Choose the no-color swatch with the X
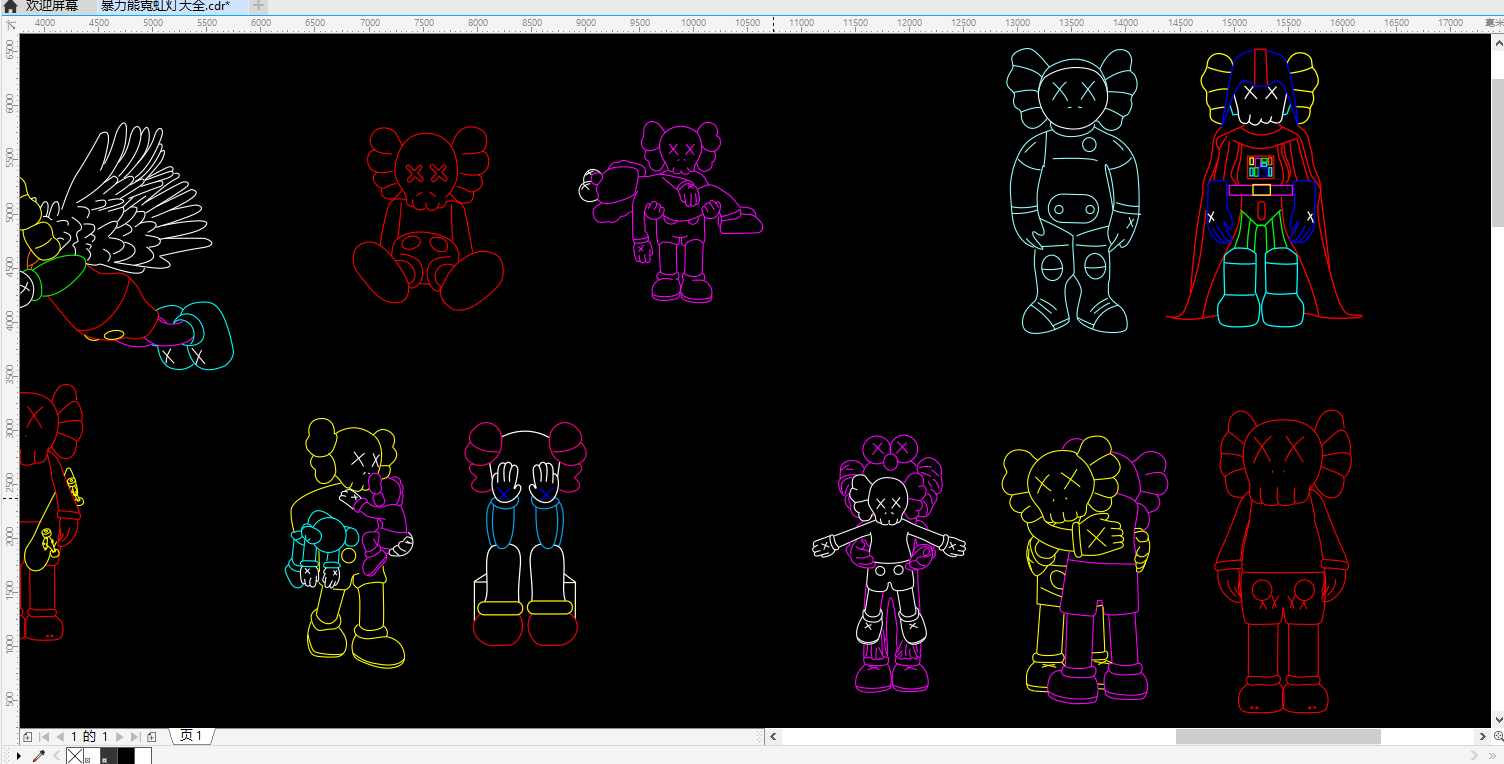1504x764 pixels. (x=75, y=756)
